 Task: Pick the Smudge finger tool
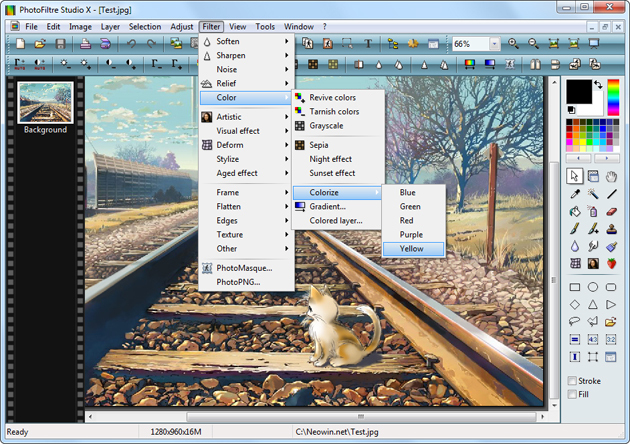click(x=593, y=246)
